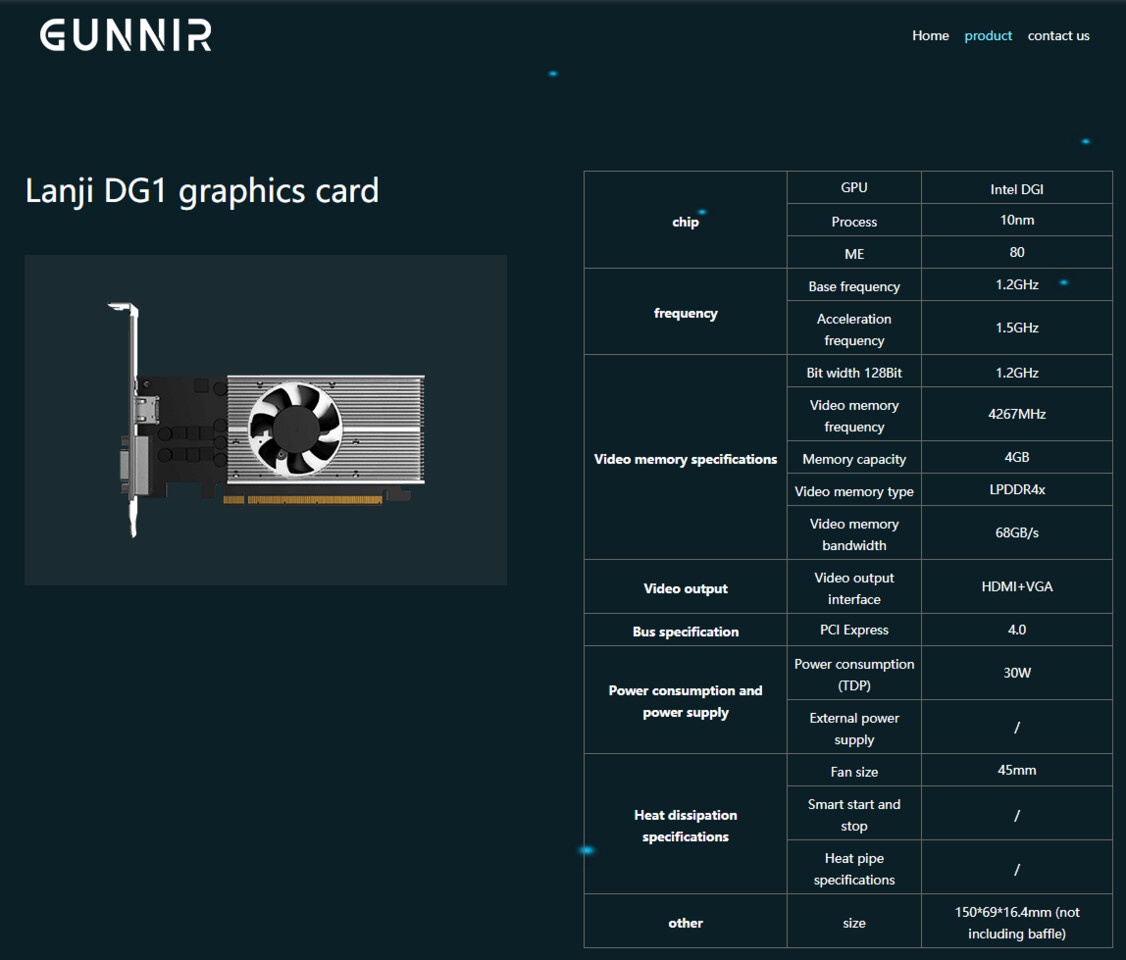Click the 'LPDDR4x' value cell

click(x=1017, y=490)
